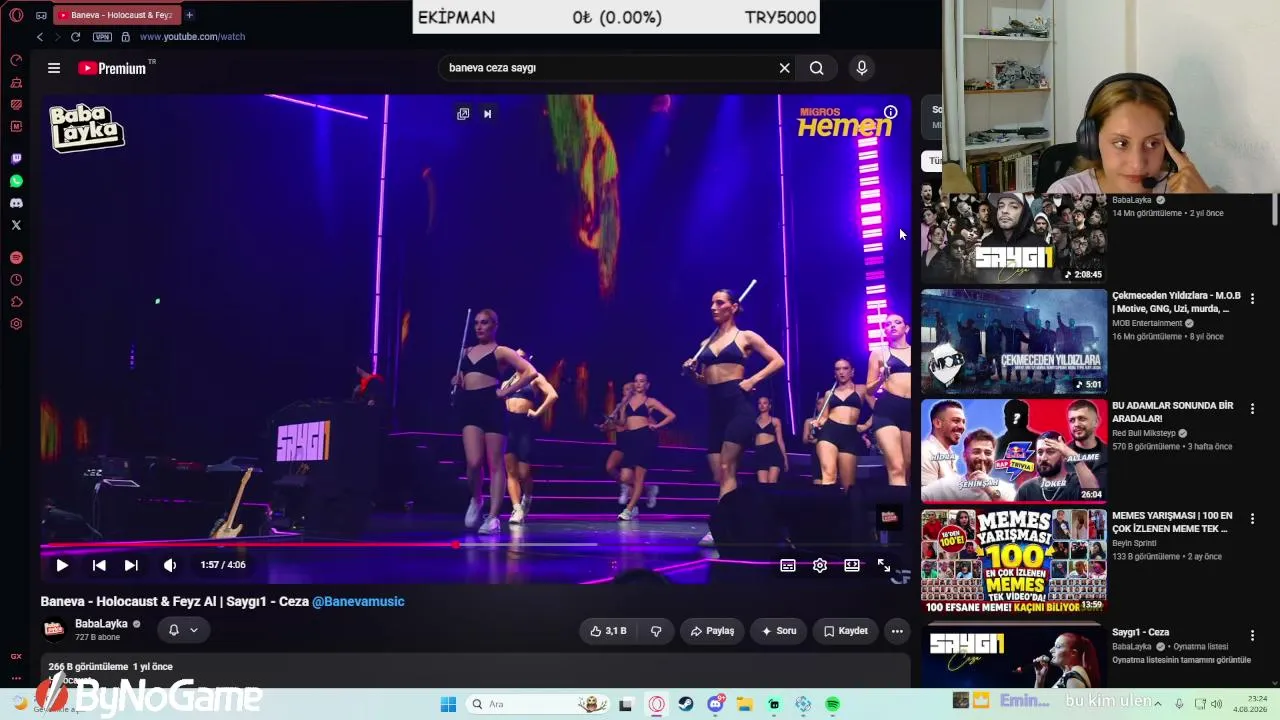Viewport: 1280px width, 720px height.
Task: Open the Soru ask button
Action: click(x=779, y=631)
